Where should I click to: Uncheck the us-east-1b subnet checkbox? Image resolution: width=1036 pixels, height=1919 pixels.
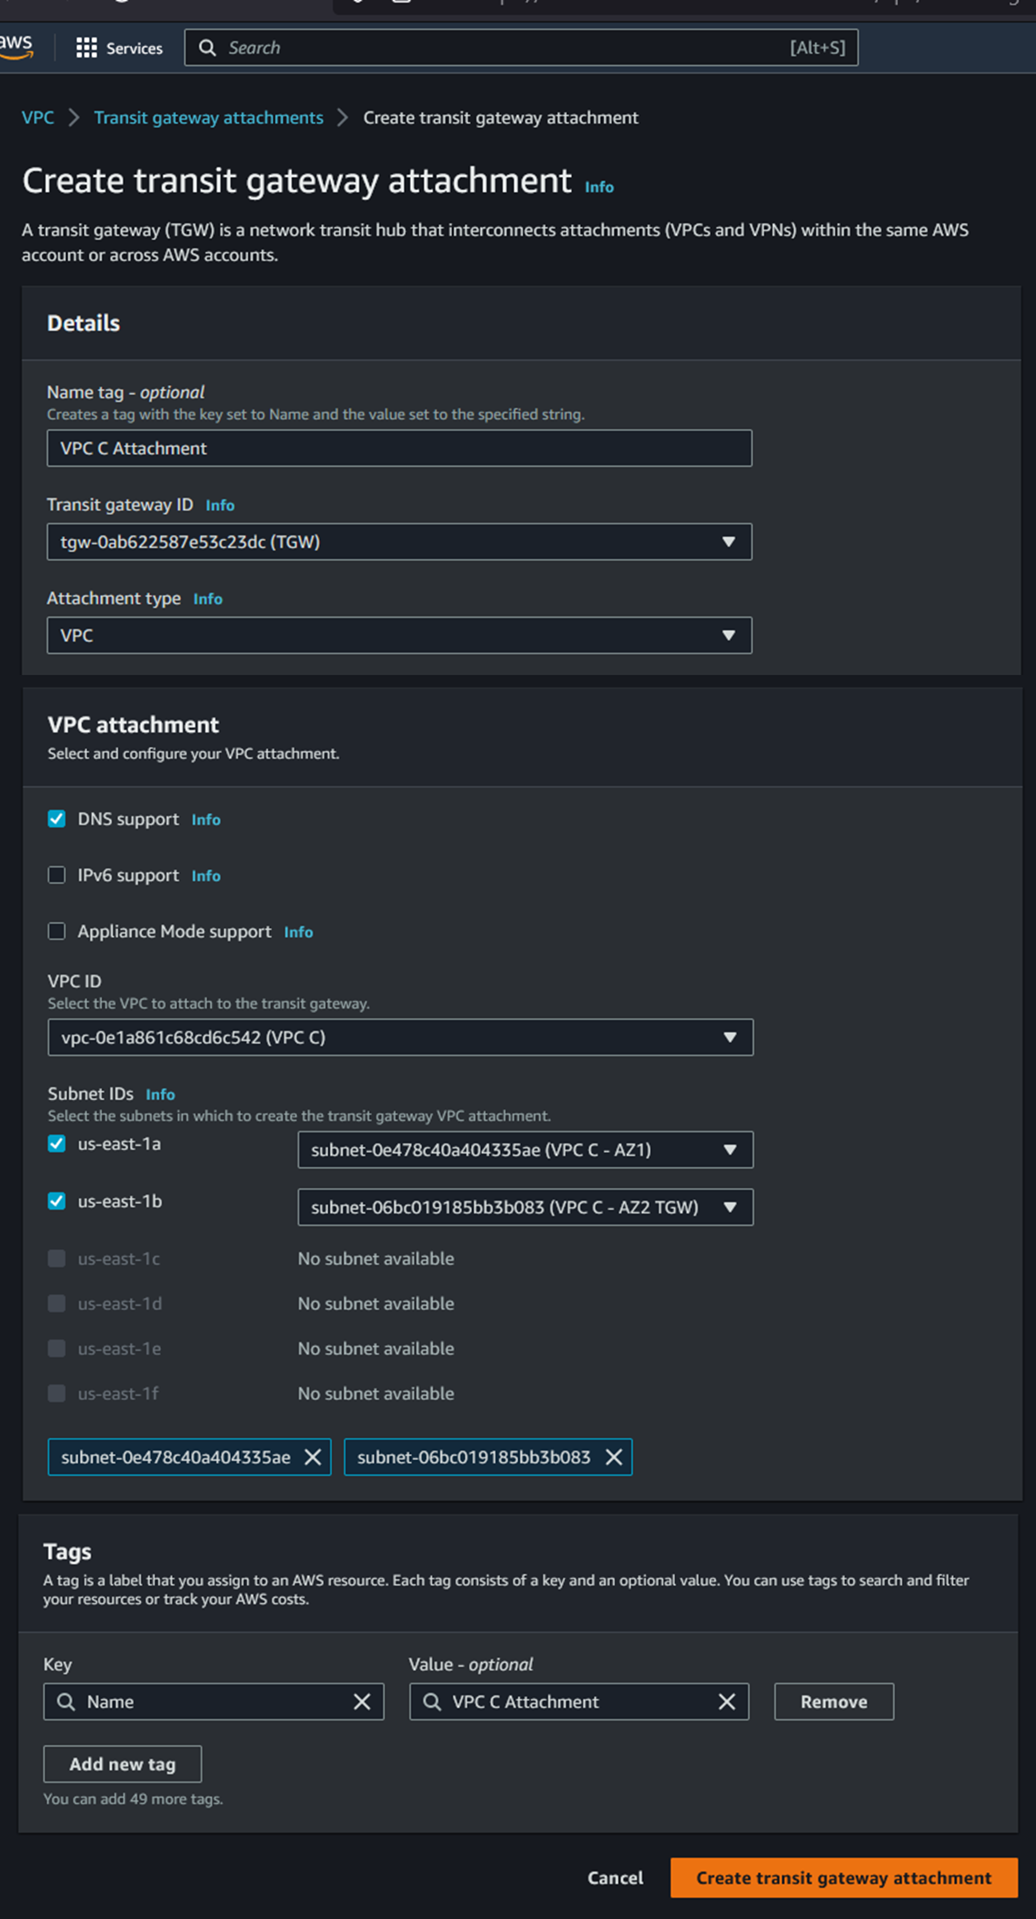(57, 1201)
